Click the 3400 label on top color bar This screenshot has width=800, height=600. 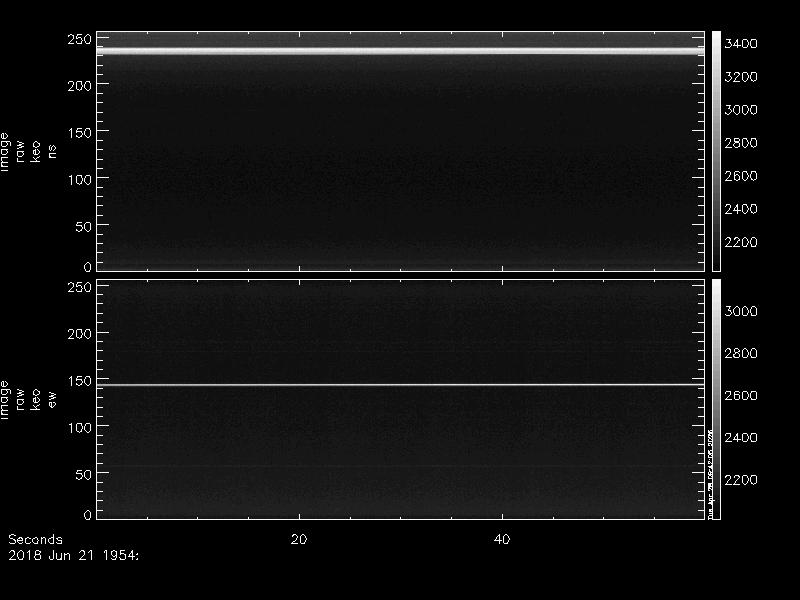tap(741, 44)
